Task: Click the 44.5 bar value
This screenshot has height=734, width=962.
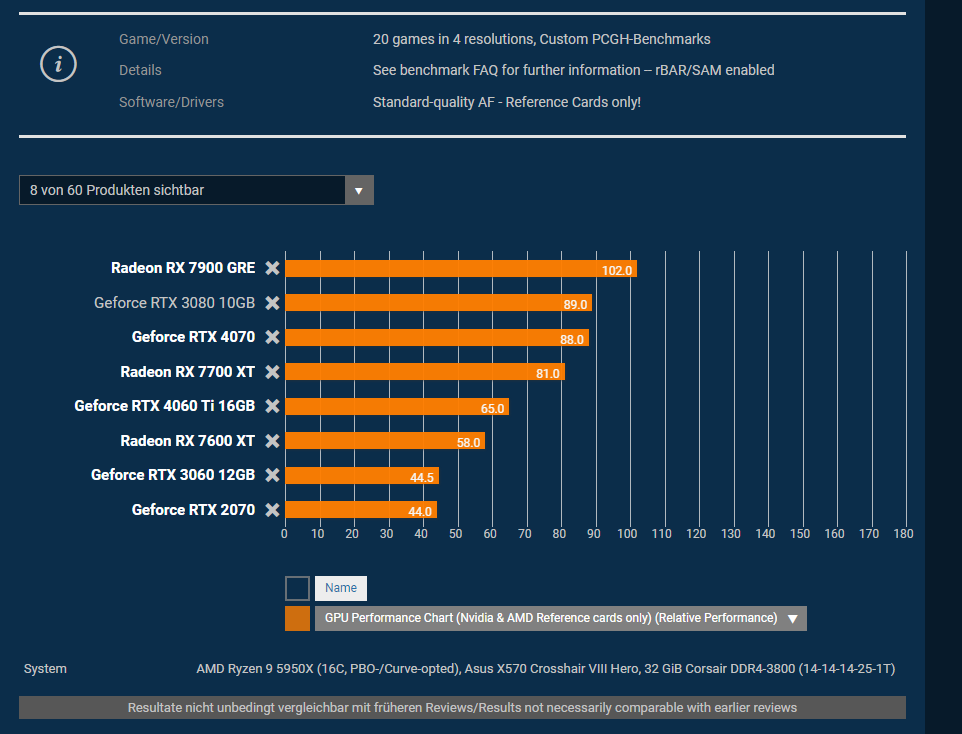Action: [422, 477]
